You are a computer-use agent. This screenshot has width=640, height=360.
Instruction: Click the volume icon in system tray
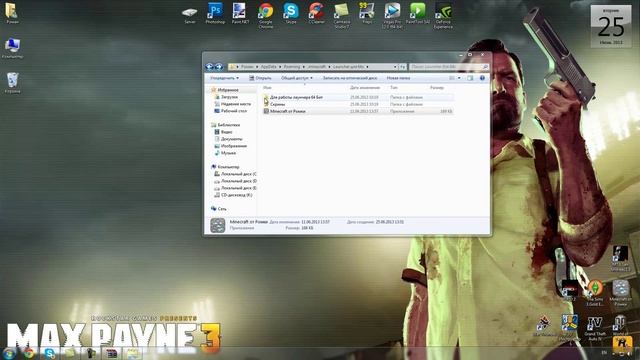click(629, 353)
